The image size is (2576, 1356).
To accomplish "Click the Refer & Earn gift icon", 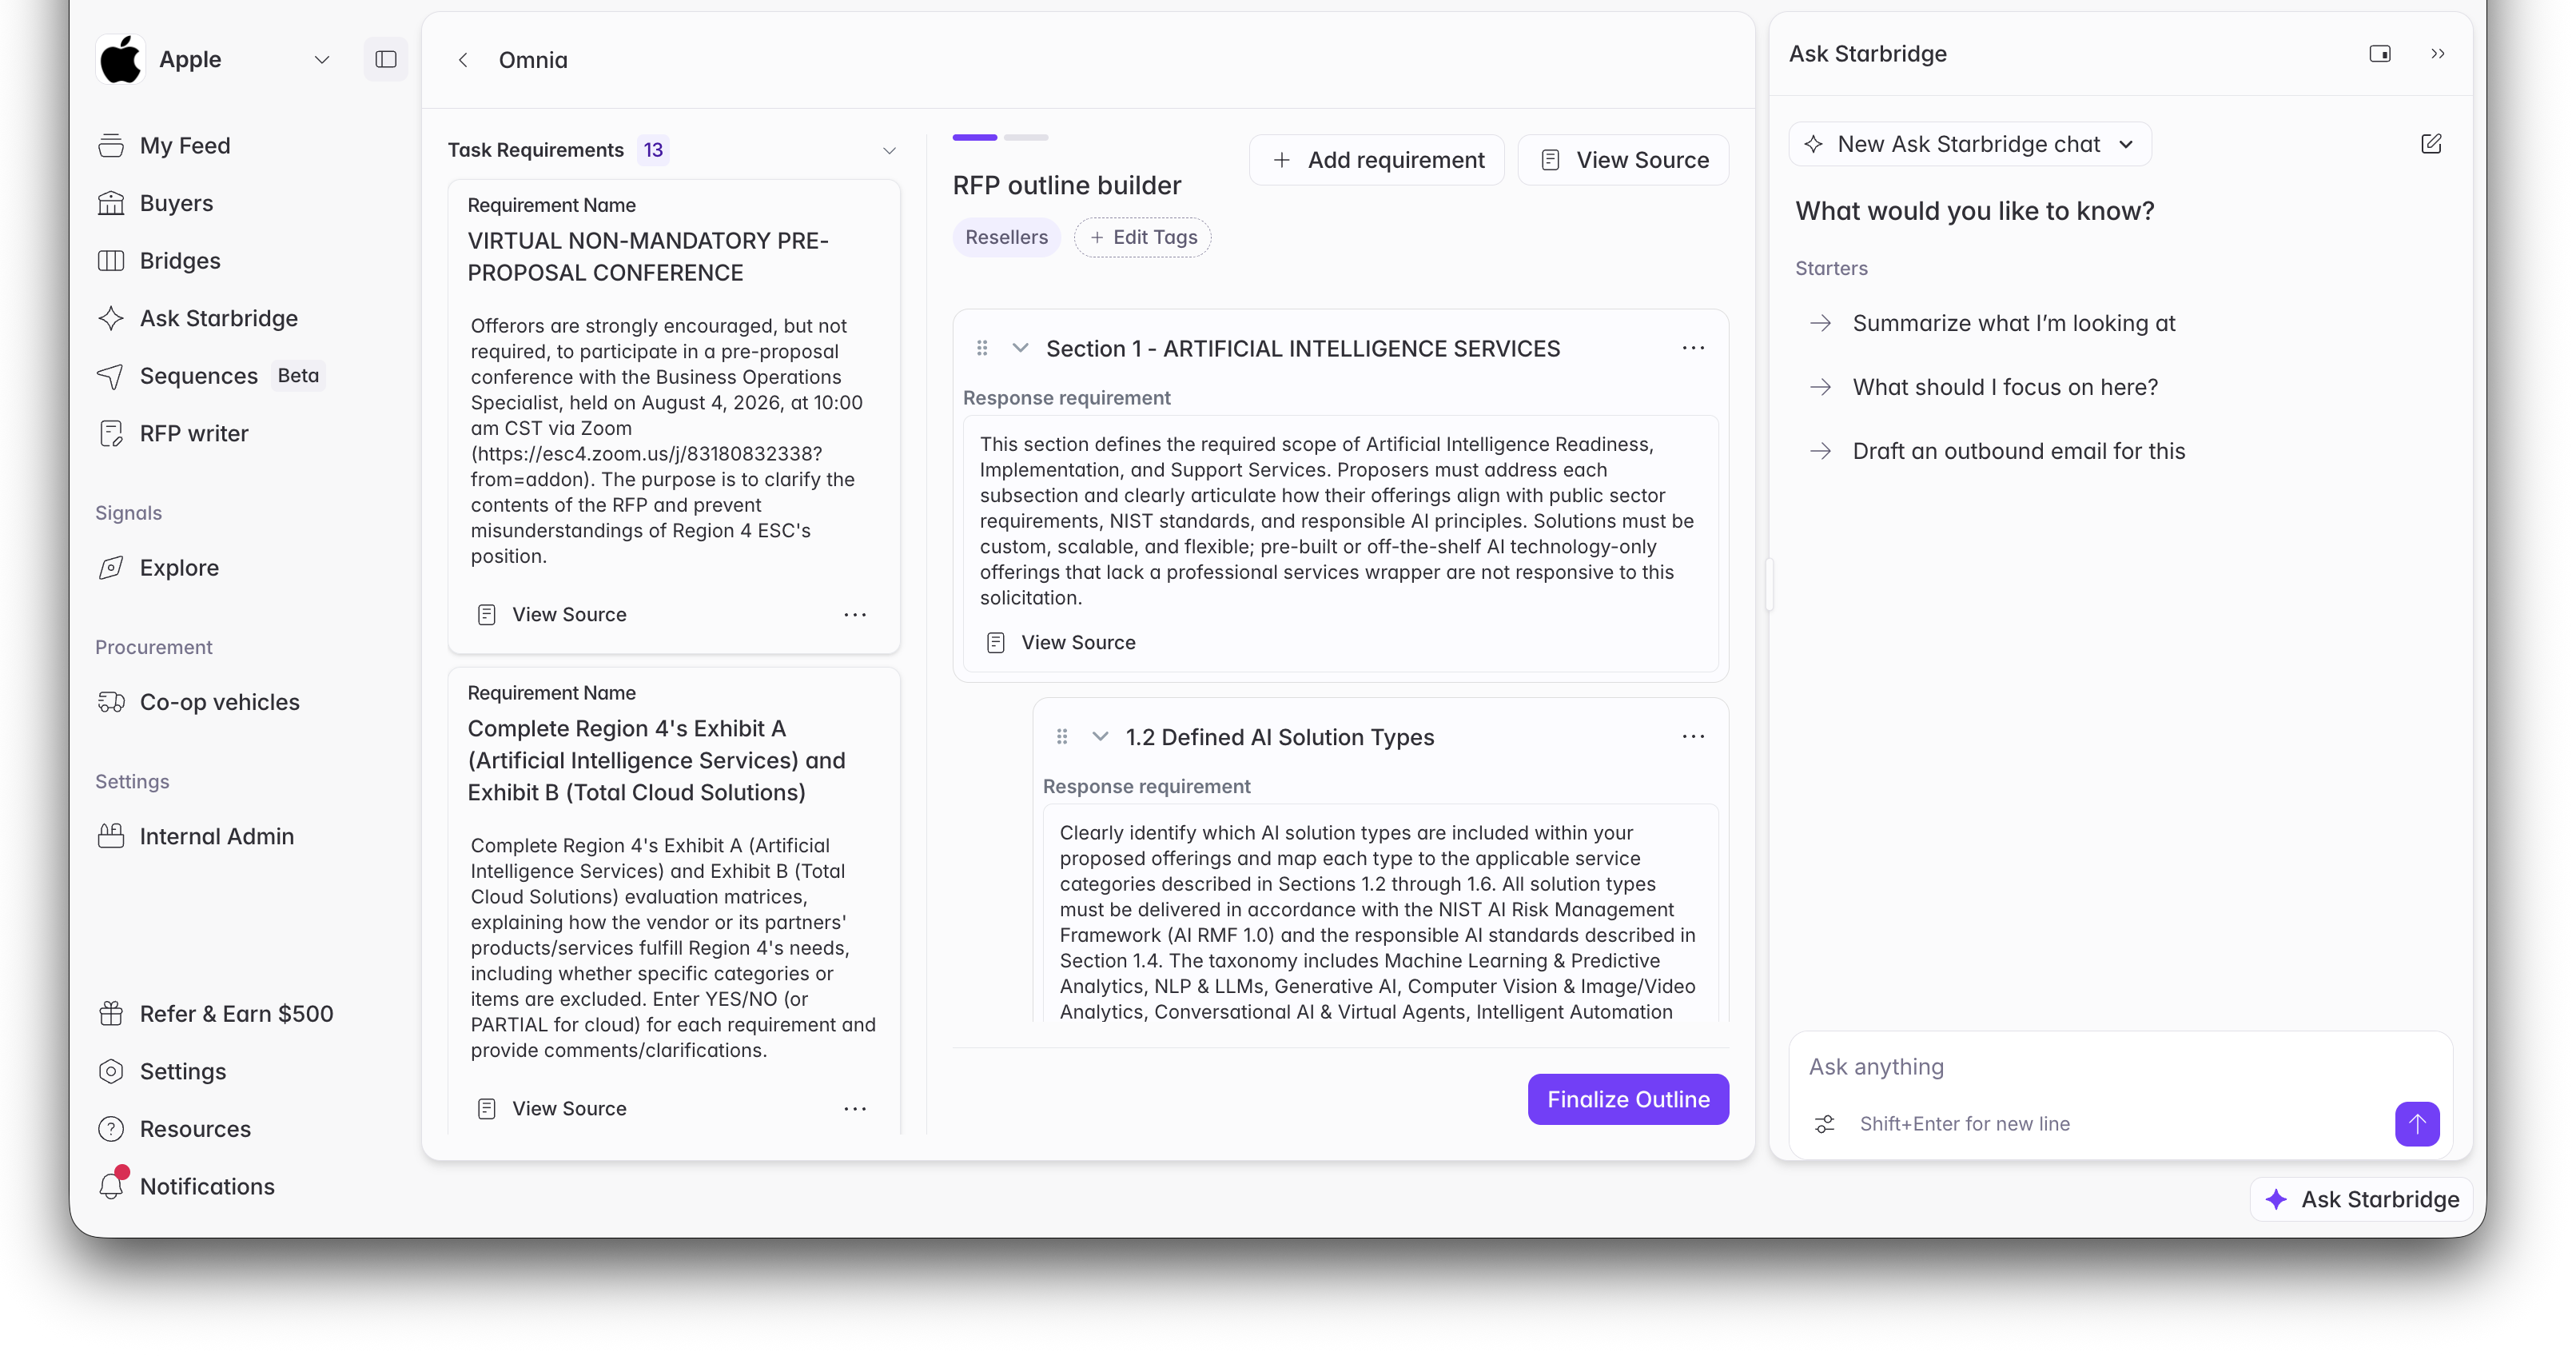I will tap(111, 1014).
